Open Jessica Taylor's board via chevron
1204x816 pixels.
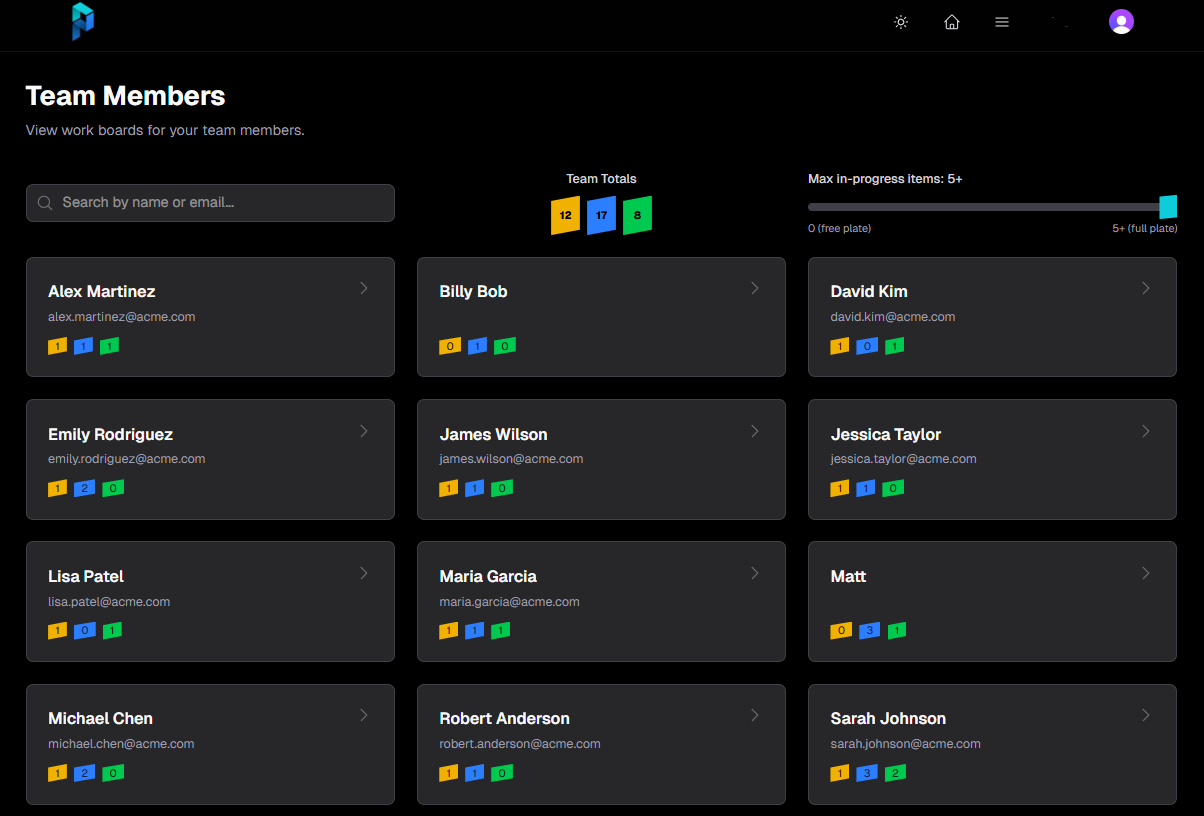tap(1146, 431)
